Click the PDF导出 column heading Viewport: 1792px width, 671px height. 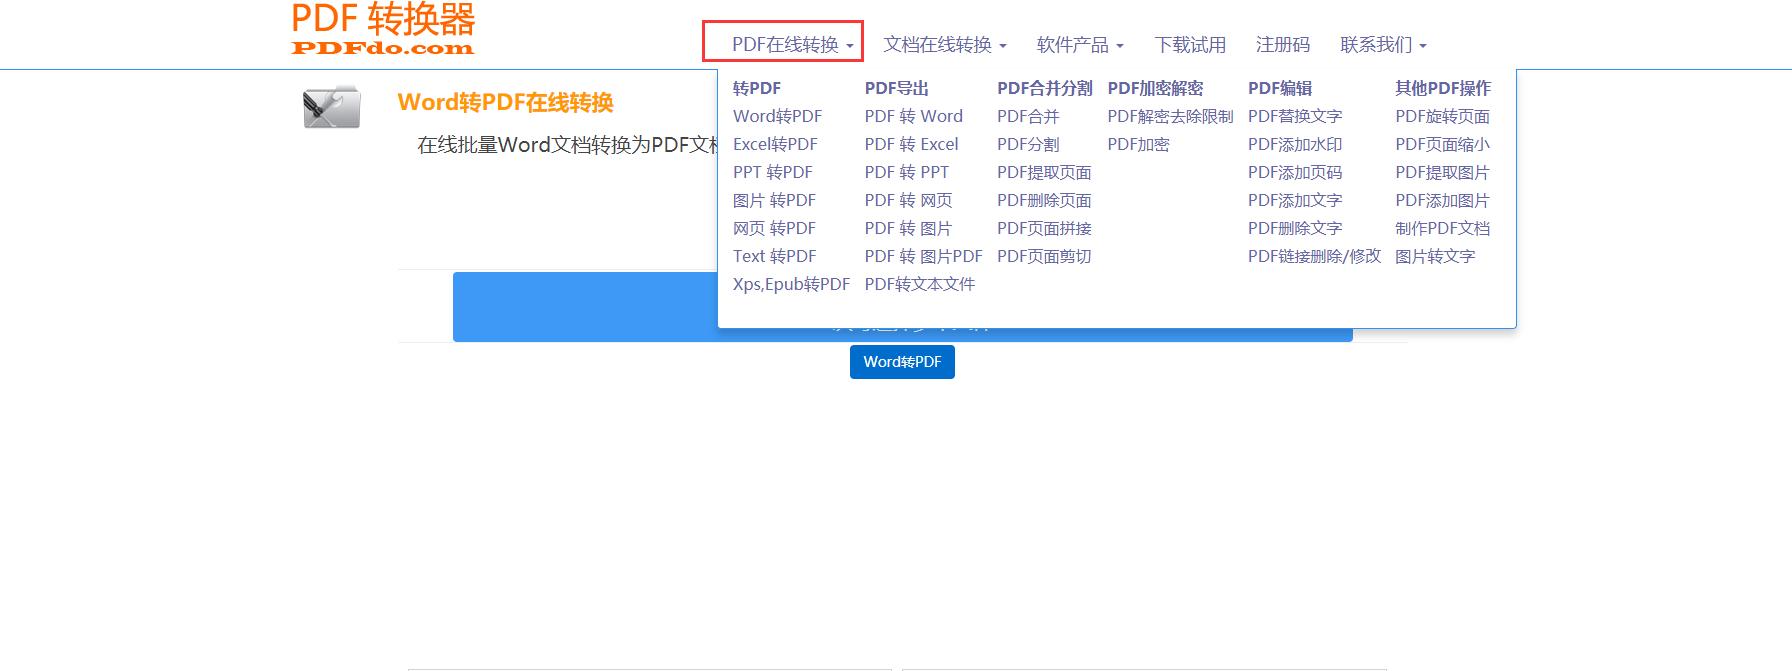click(897, 88)
